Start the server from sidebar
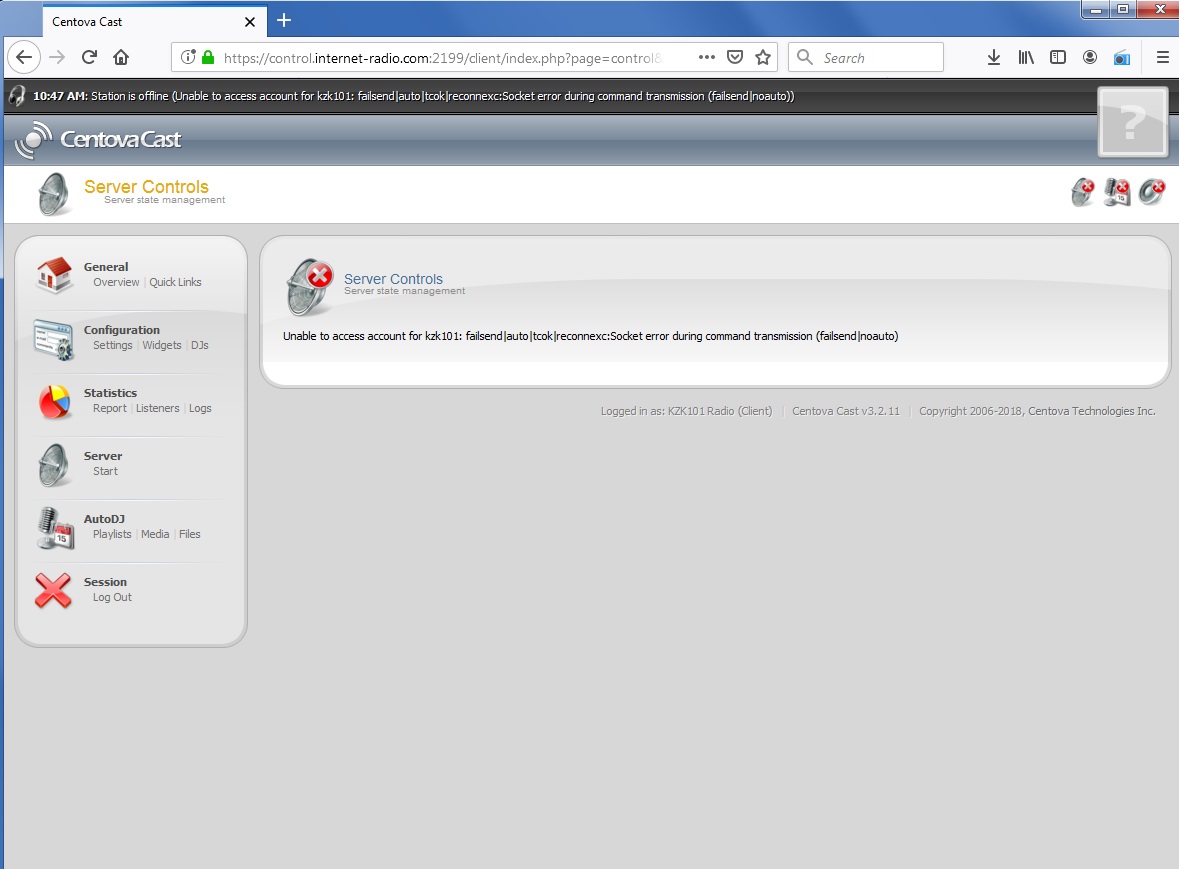This screenshot has width=1179, height=869. coord(105,471)
